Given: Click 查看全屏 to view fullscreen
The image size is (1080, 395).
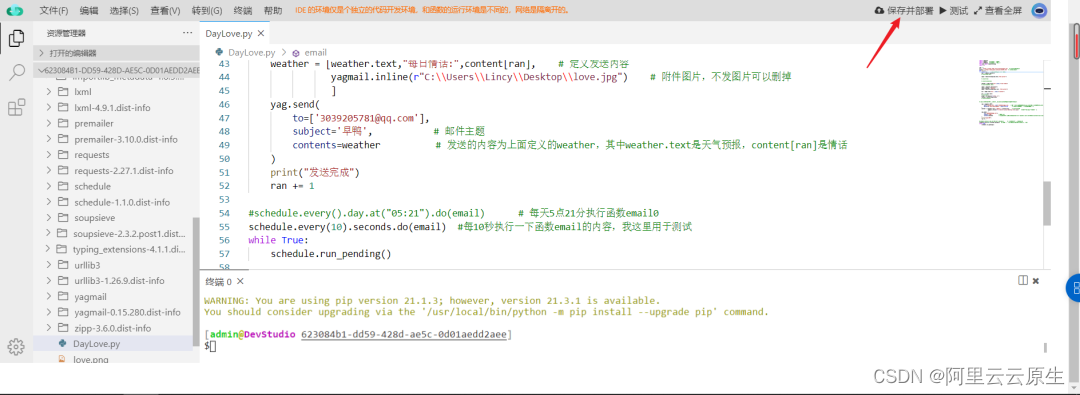Looking at the screenshot, I should pos(997,10).
